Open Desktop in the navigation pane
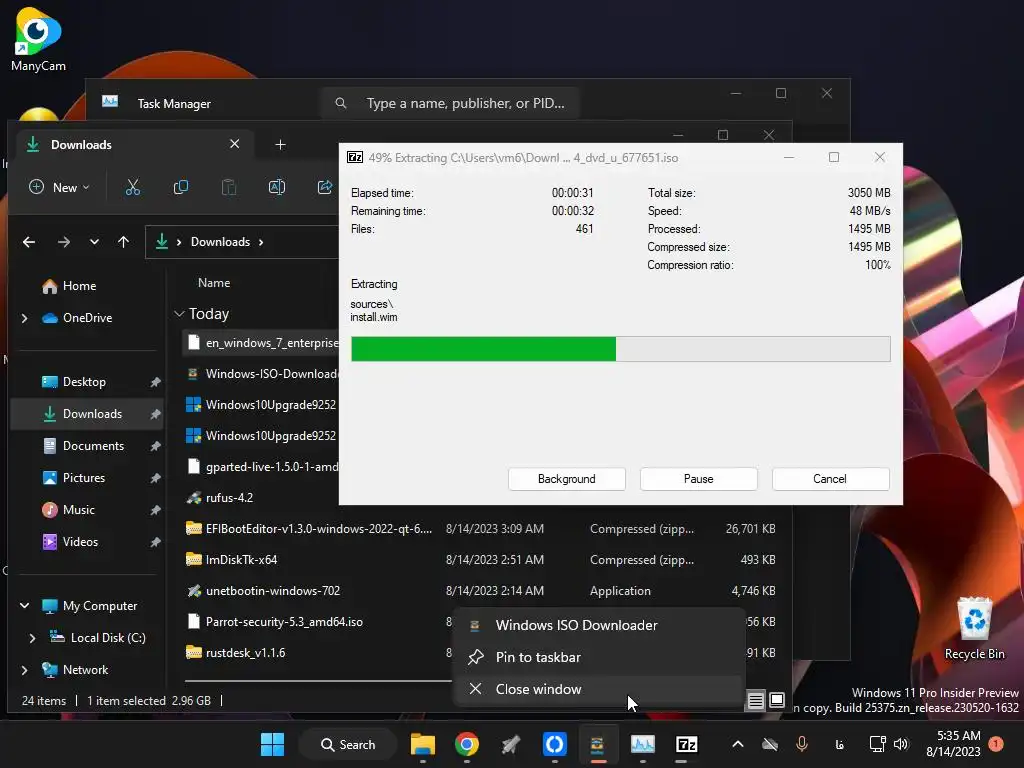Viewport: 1024px width, 768px height. [85, 382]
